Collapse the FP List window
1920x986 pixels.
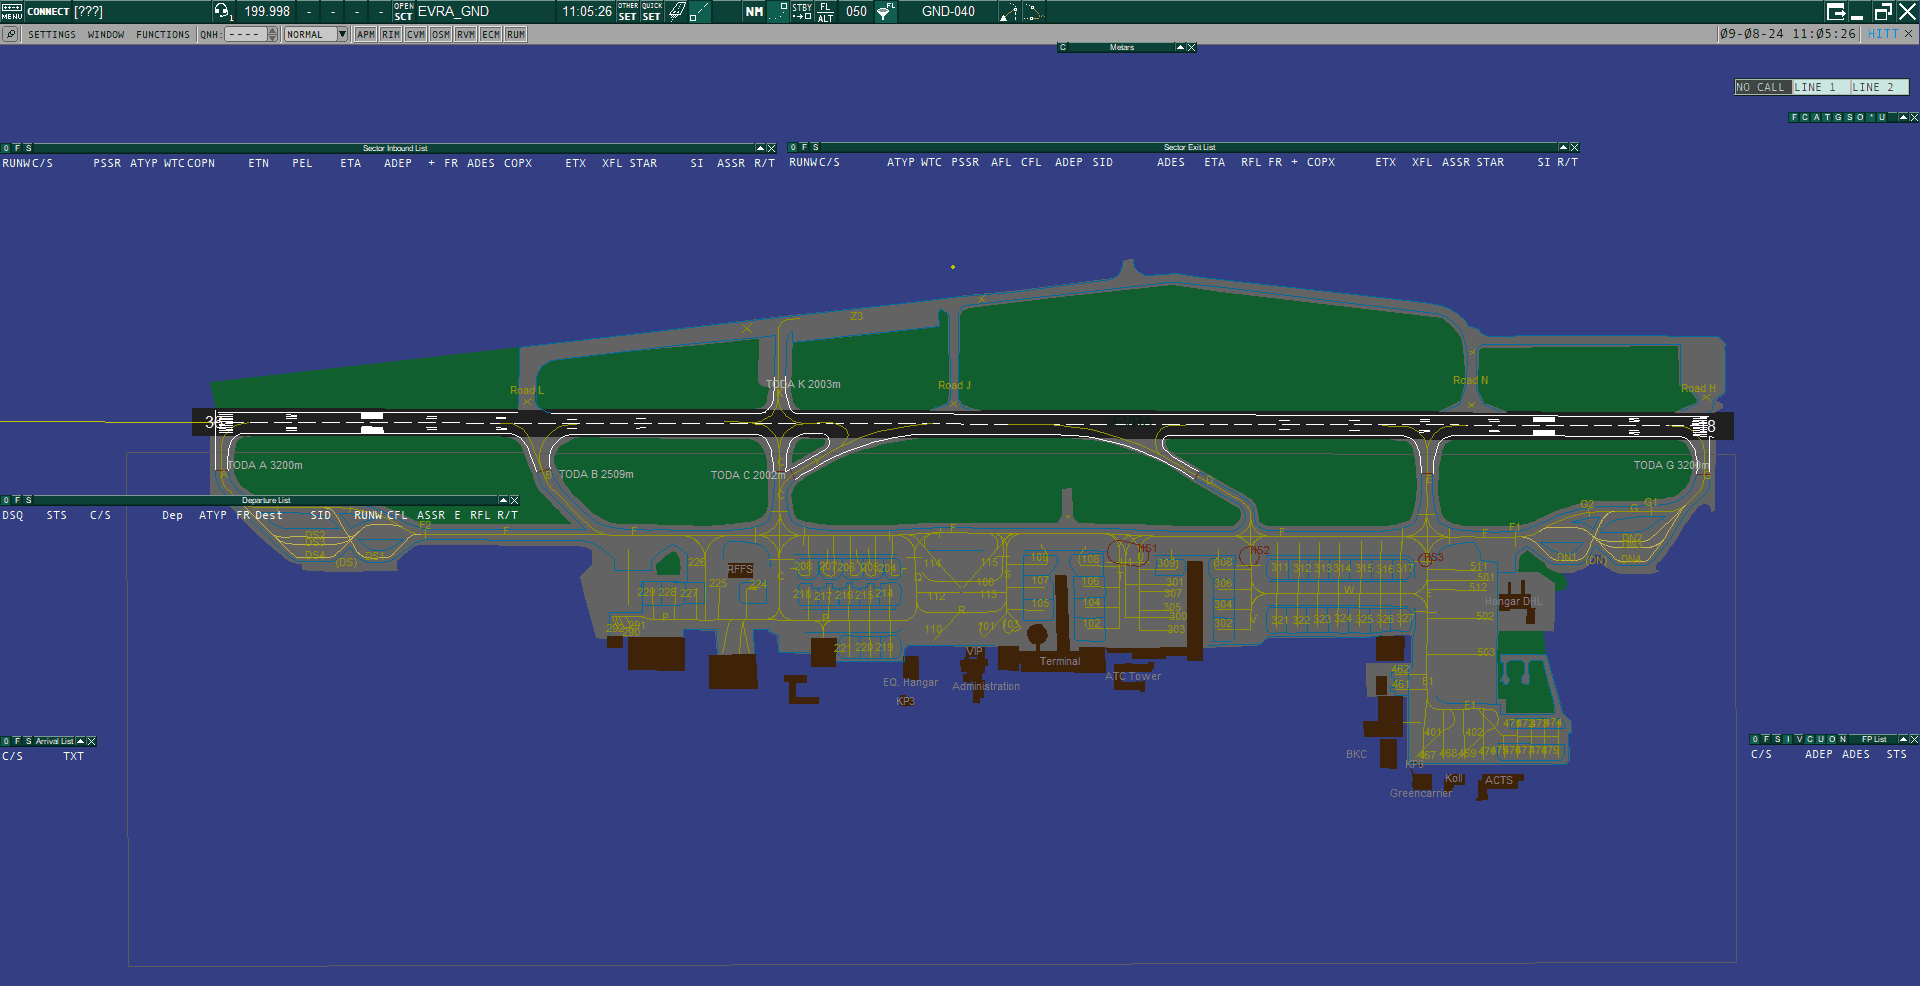click(x=1903, y=739)
